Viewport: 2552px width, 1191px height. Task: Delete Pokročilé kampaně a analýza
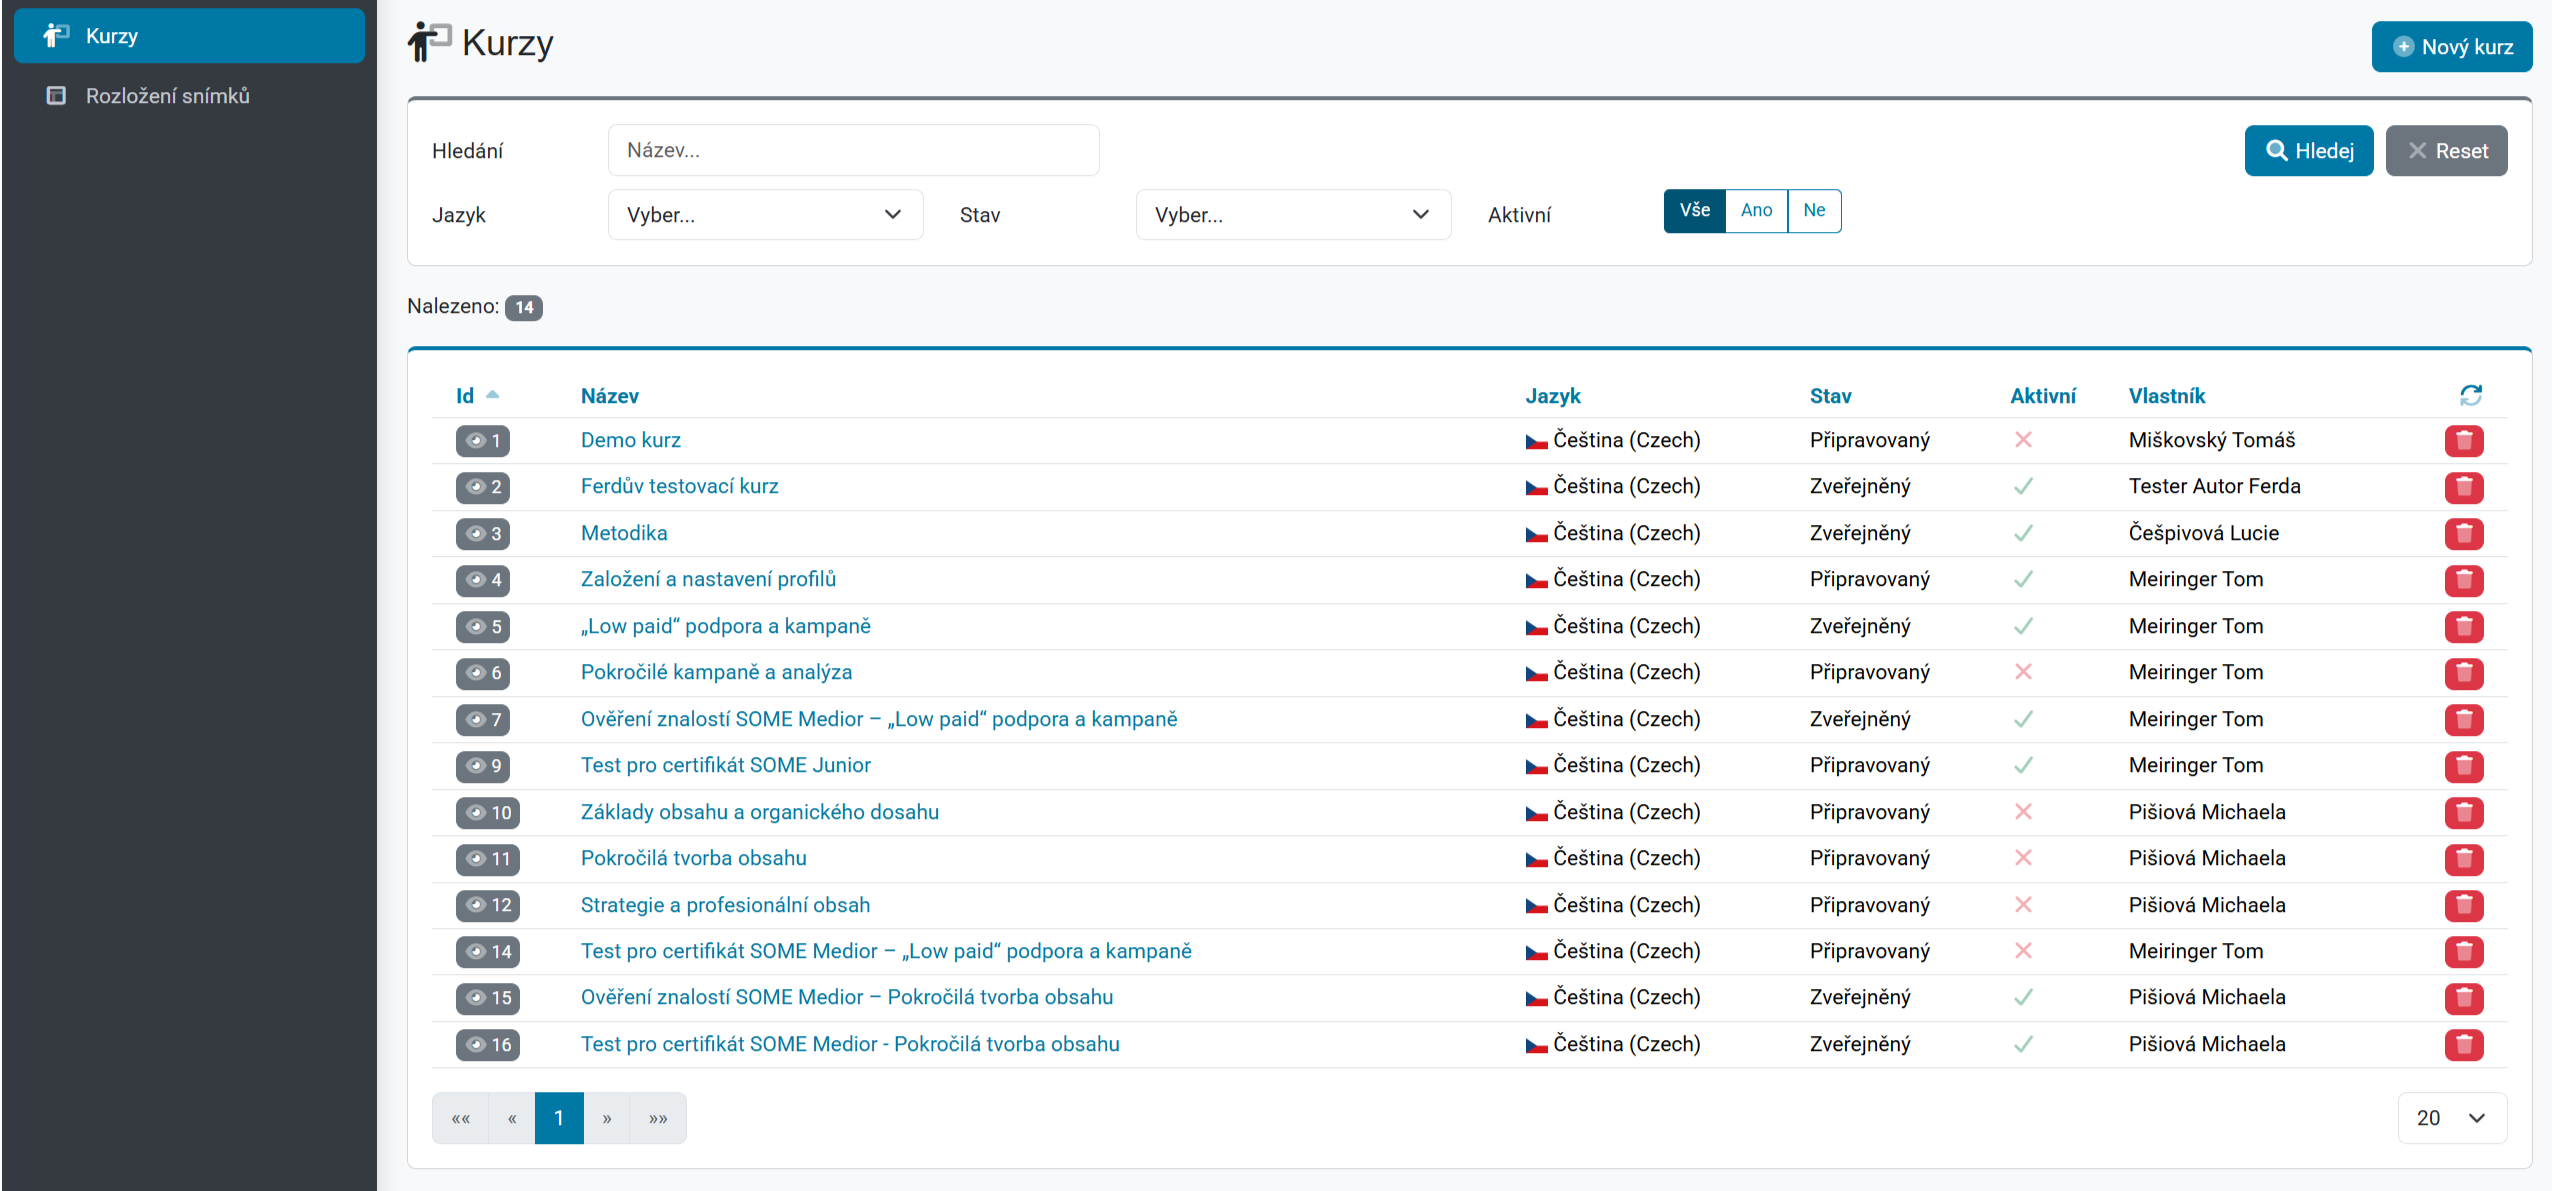coord(2464,673)
